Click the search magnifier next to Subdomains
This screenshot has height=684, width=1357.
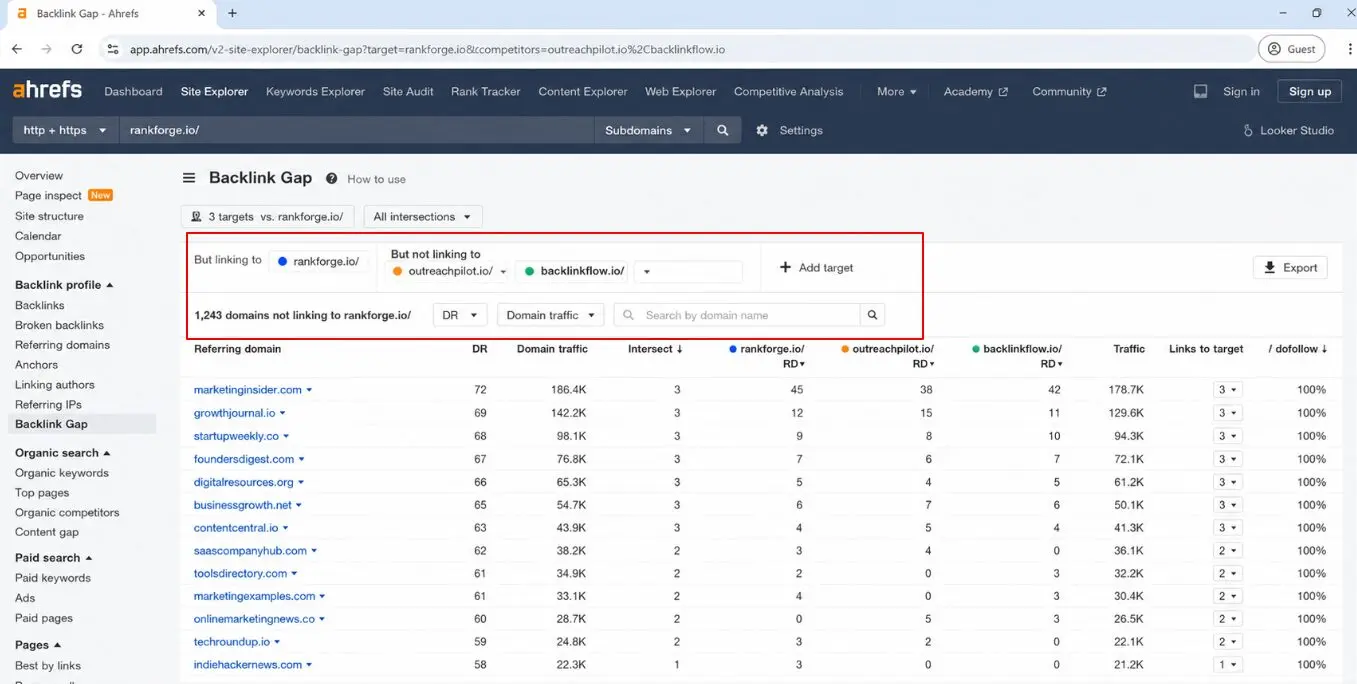723,130
